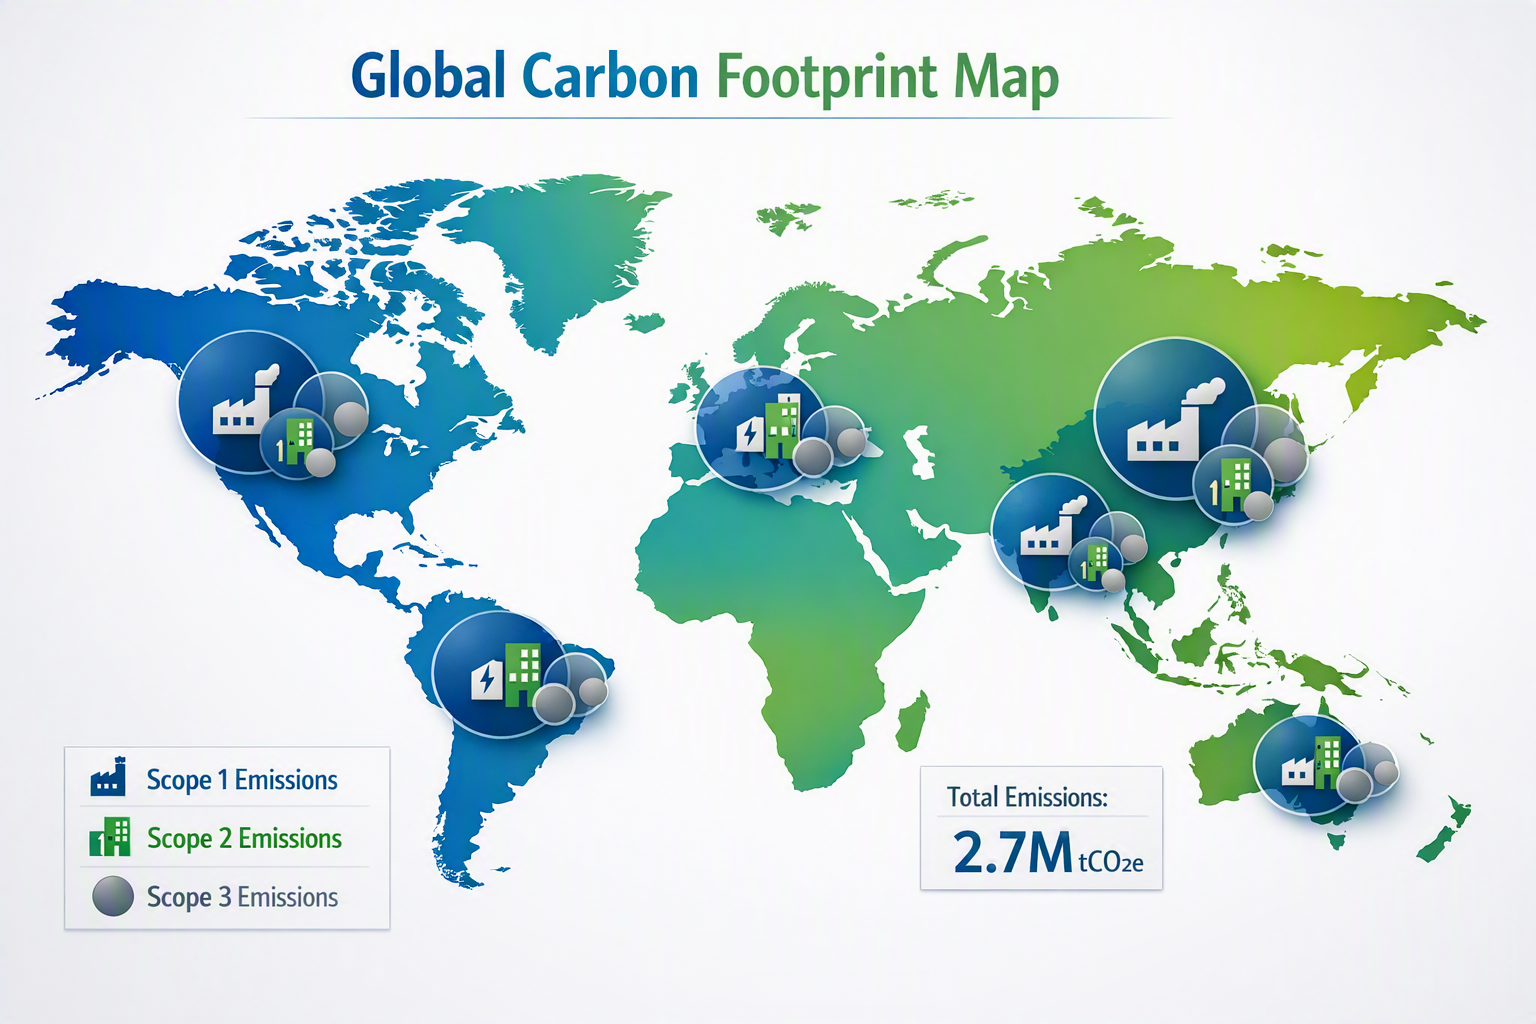
Task: Click North America's small green building bubble
Action: coord(296,443)
